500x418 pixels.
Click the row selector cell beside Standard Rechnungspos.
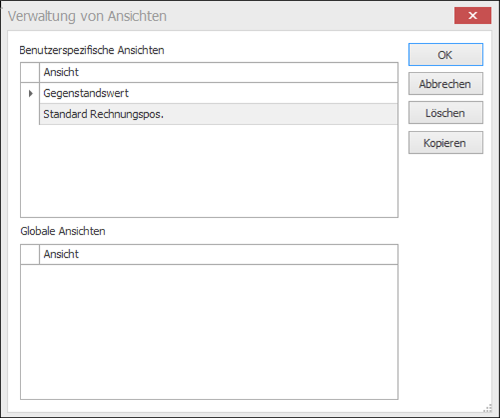(30, 114)
